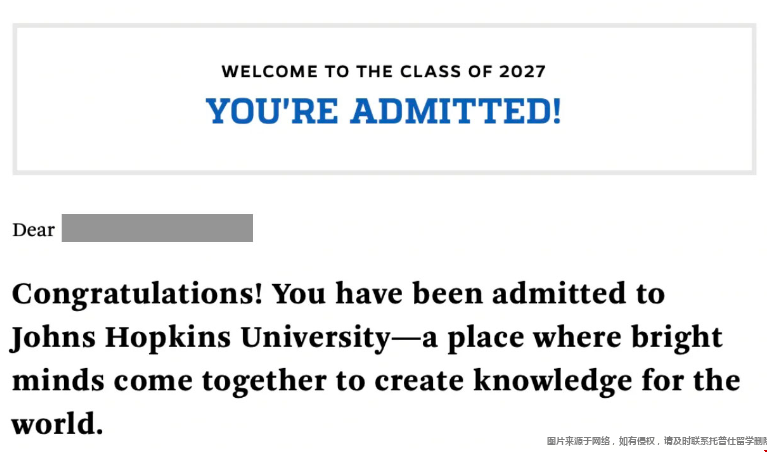Click the Chinese watermark text at the bottom right
This screenshot has width=767, height=452.
(656, 441)
